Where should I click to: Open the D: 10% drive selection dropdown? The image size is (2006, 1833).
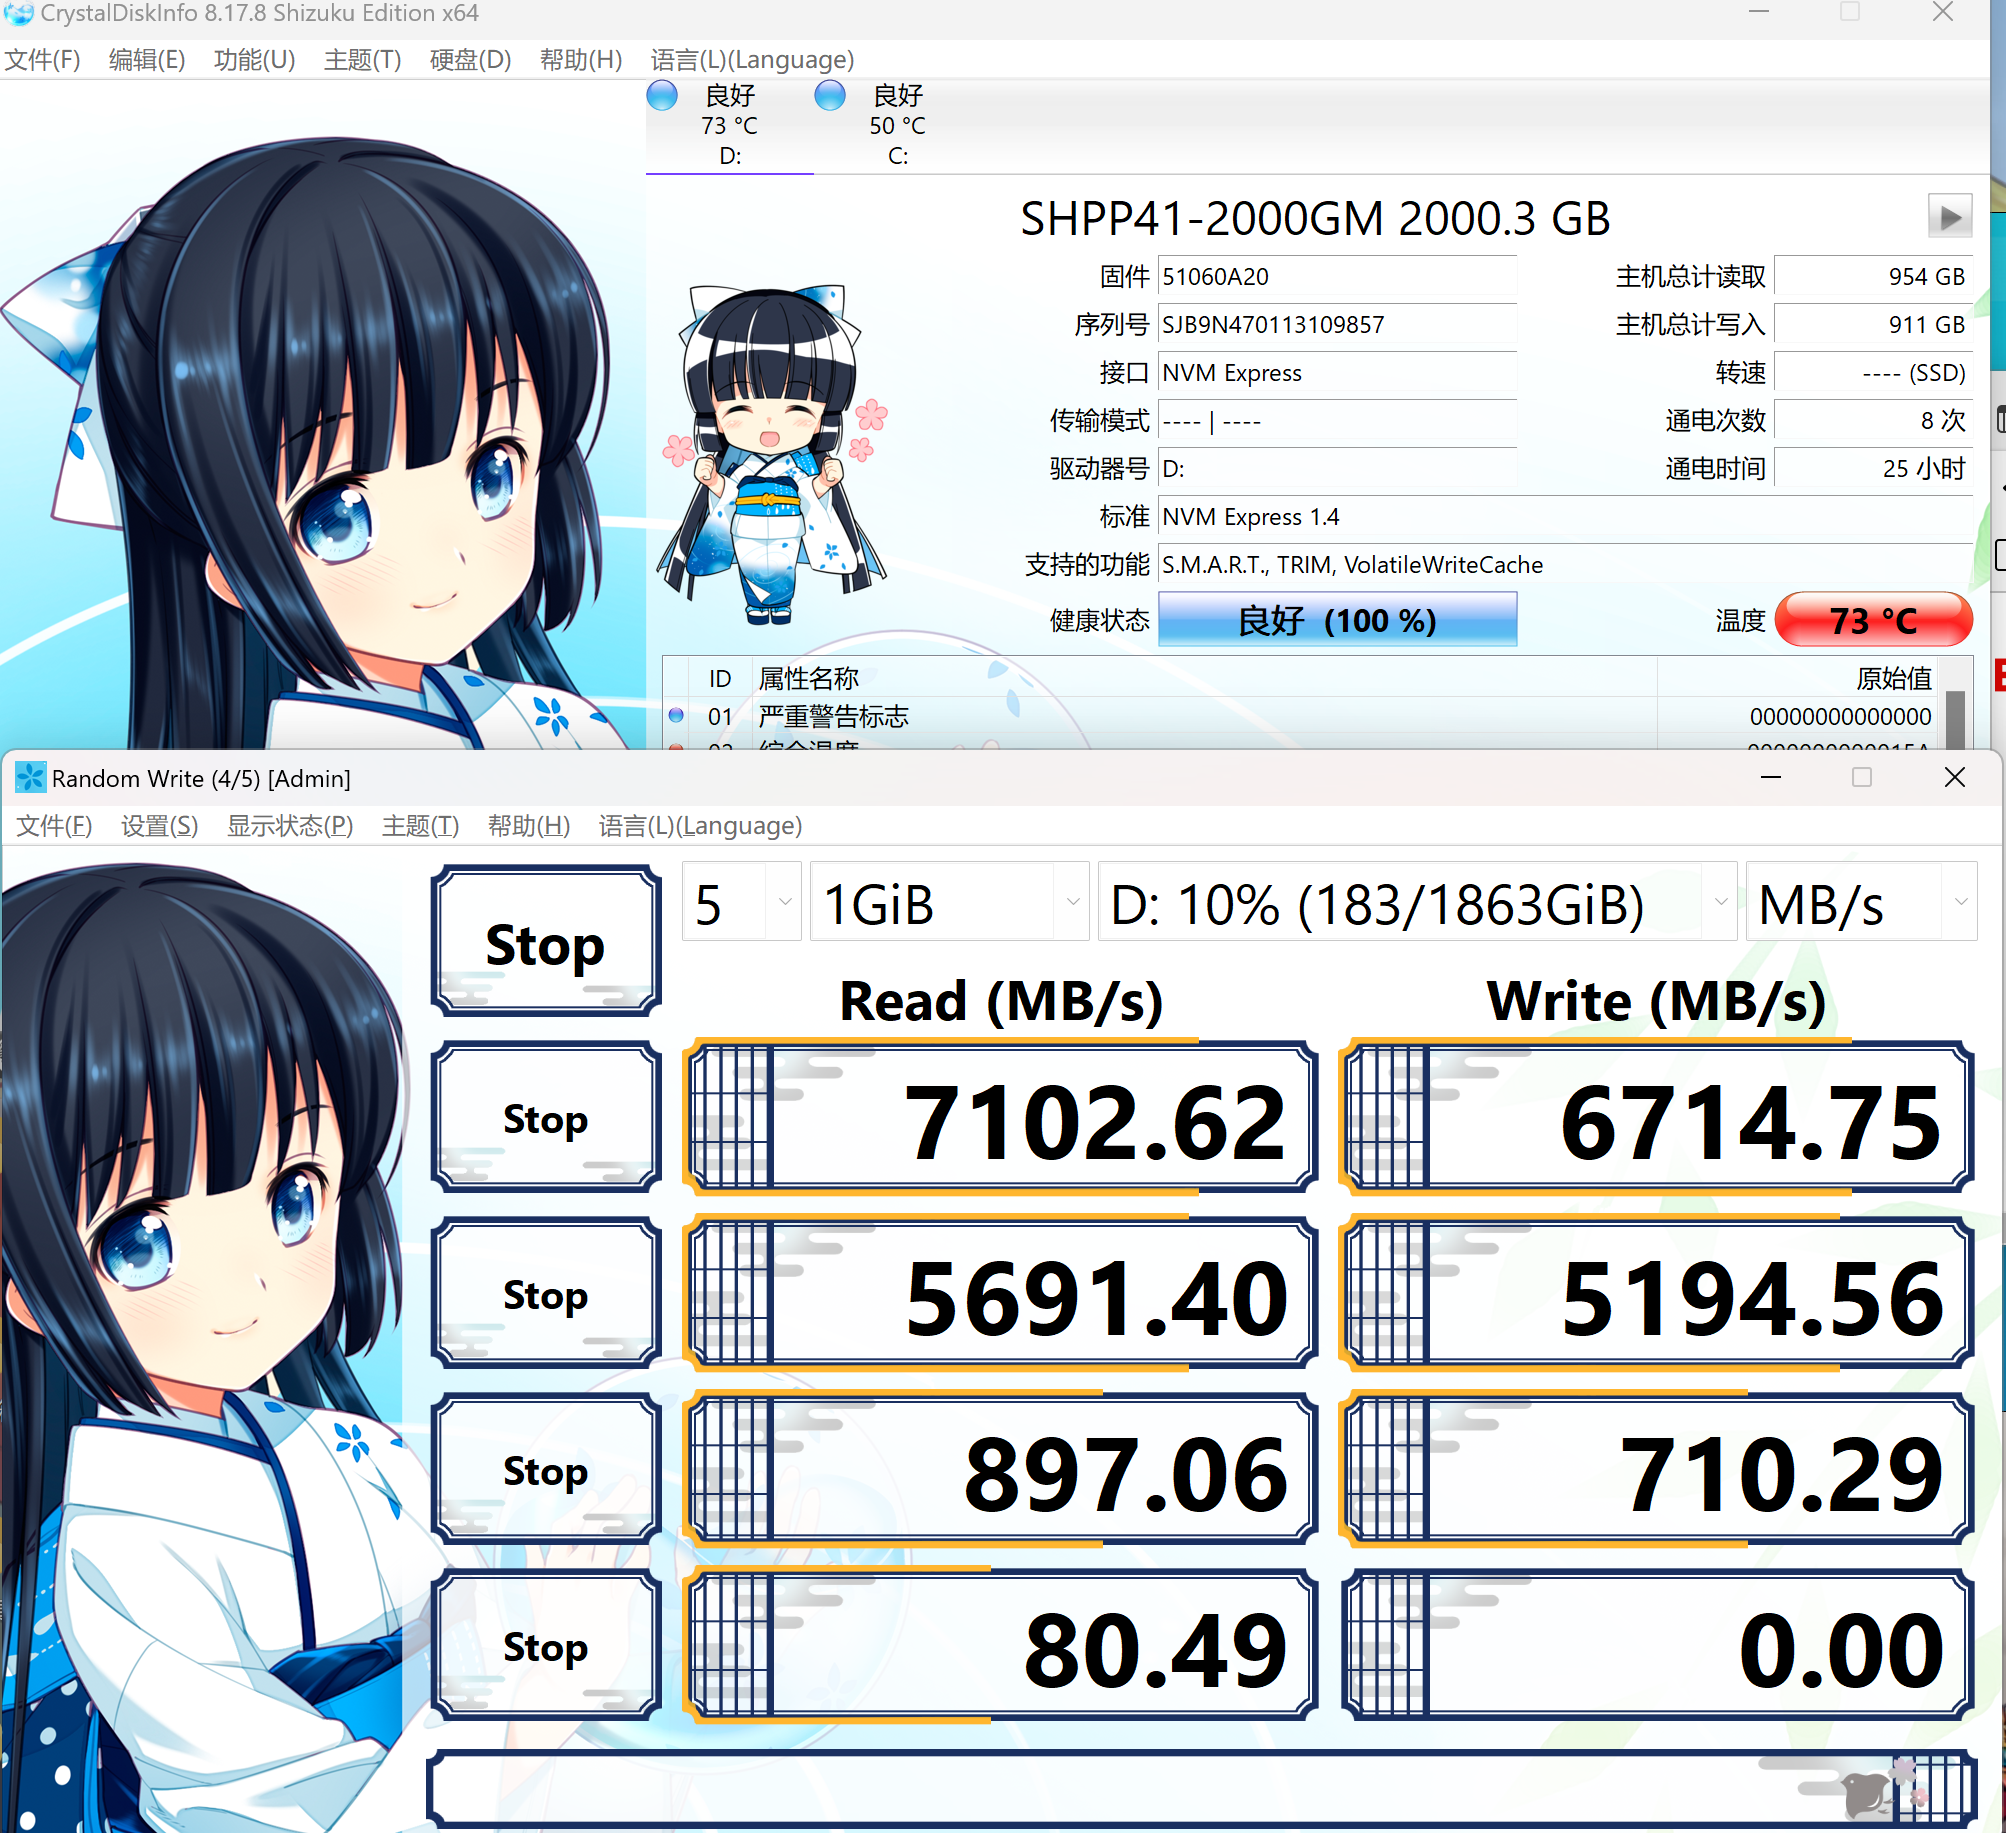click(x=1416, y=903)
